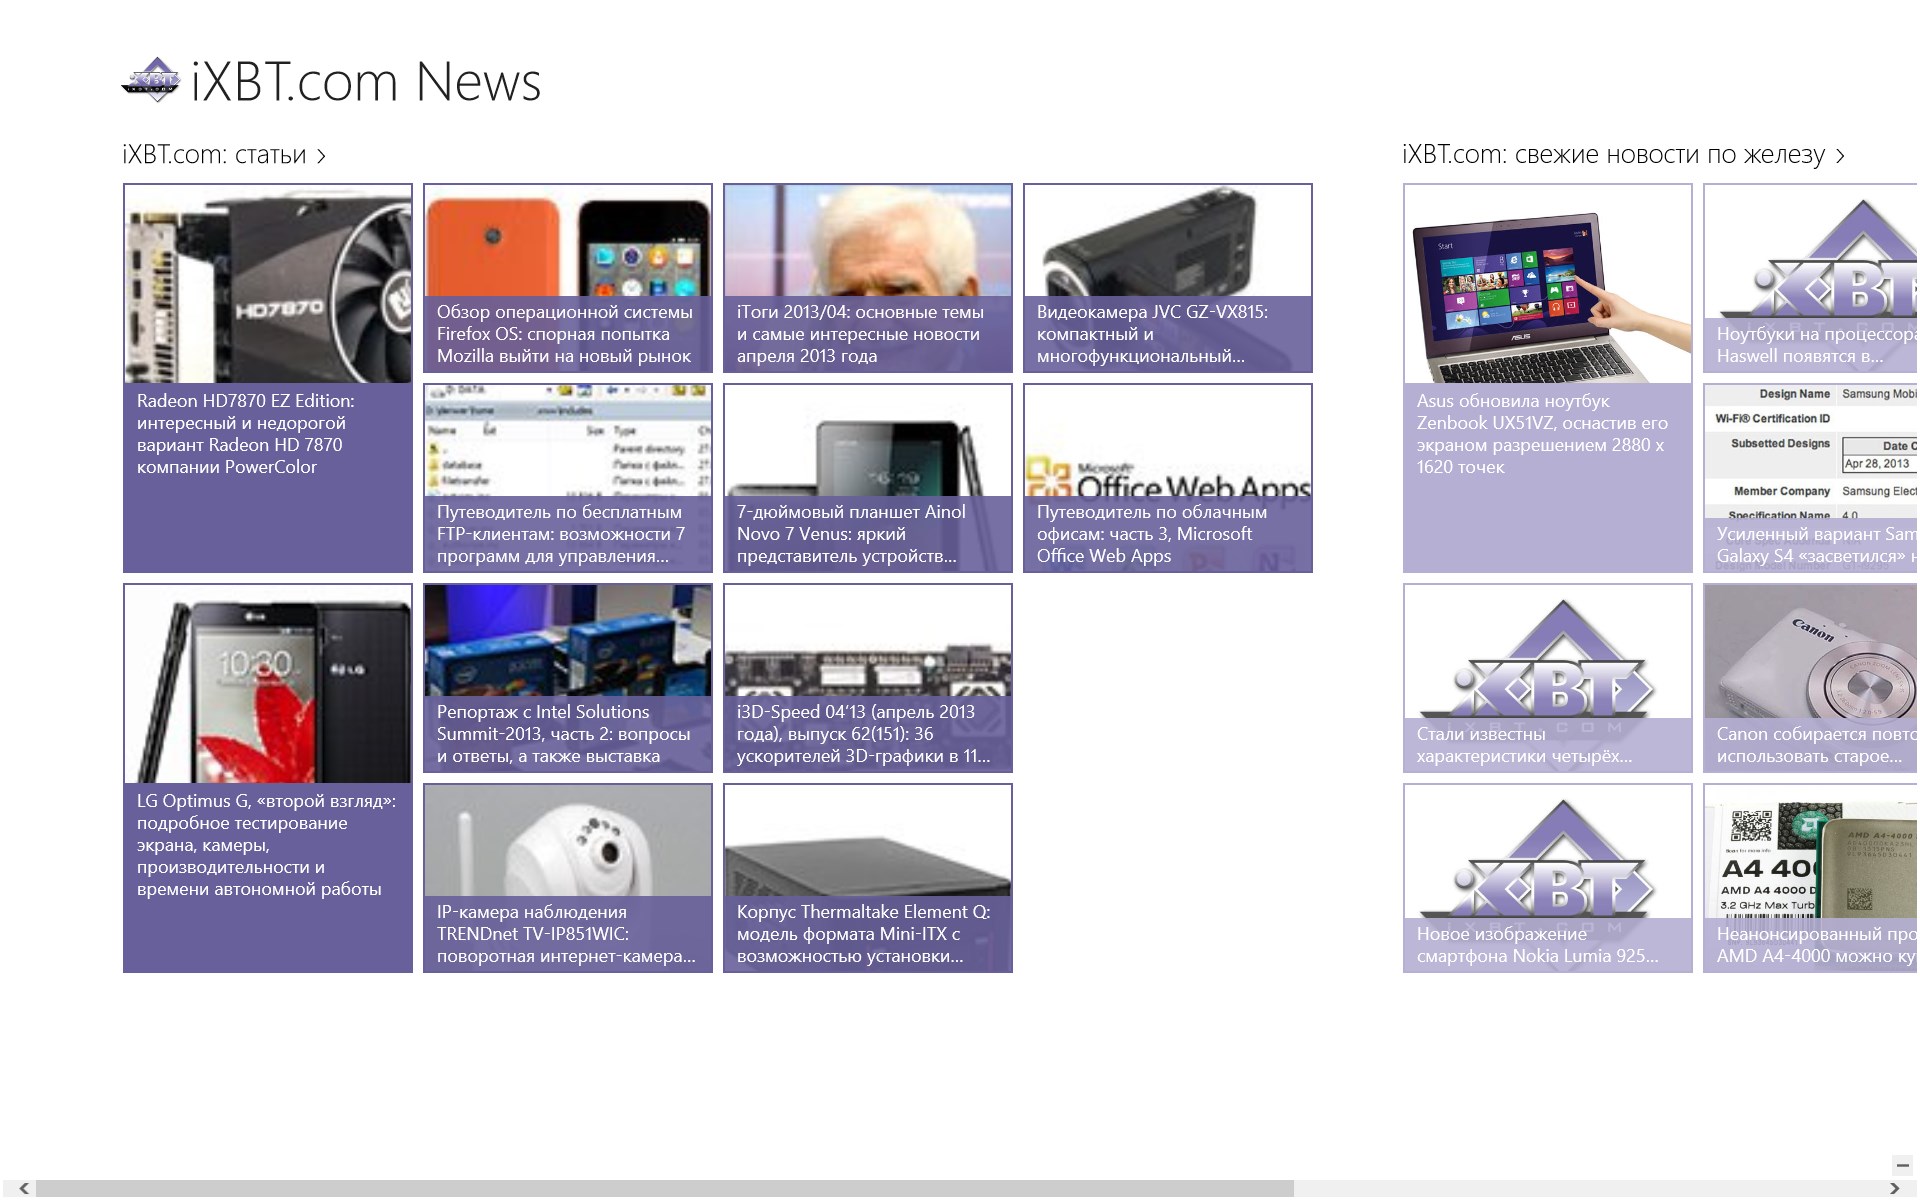Open the Microsoft Office Web Apps guide tile
The height and width of the screenshot is (1200, 1920).
[x=1168, y=478]
